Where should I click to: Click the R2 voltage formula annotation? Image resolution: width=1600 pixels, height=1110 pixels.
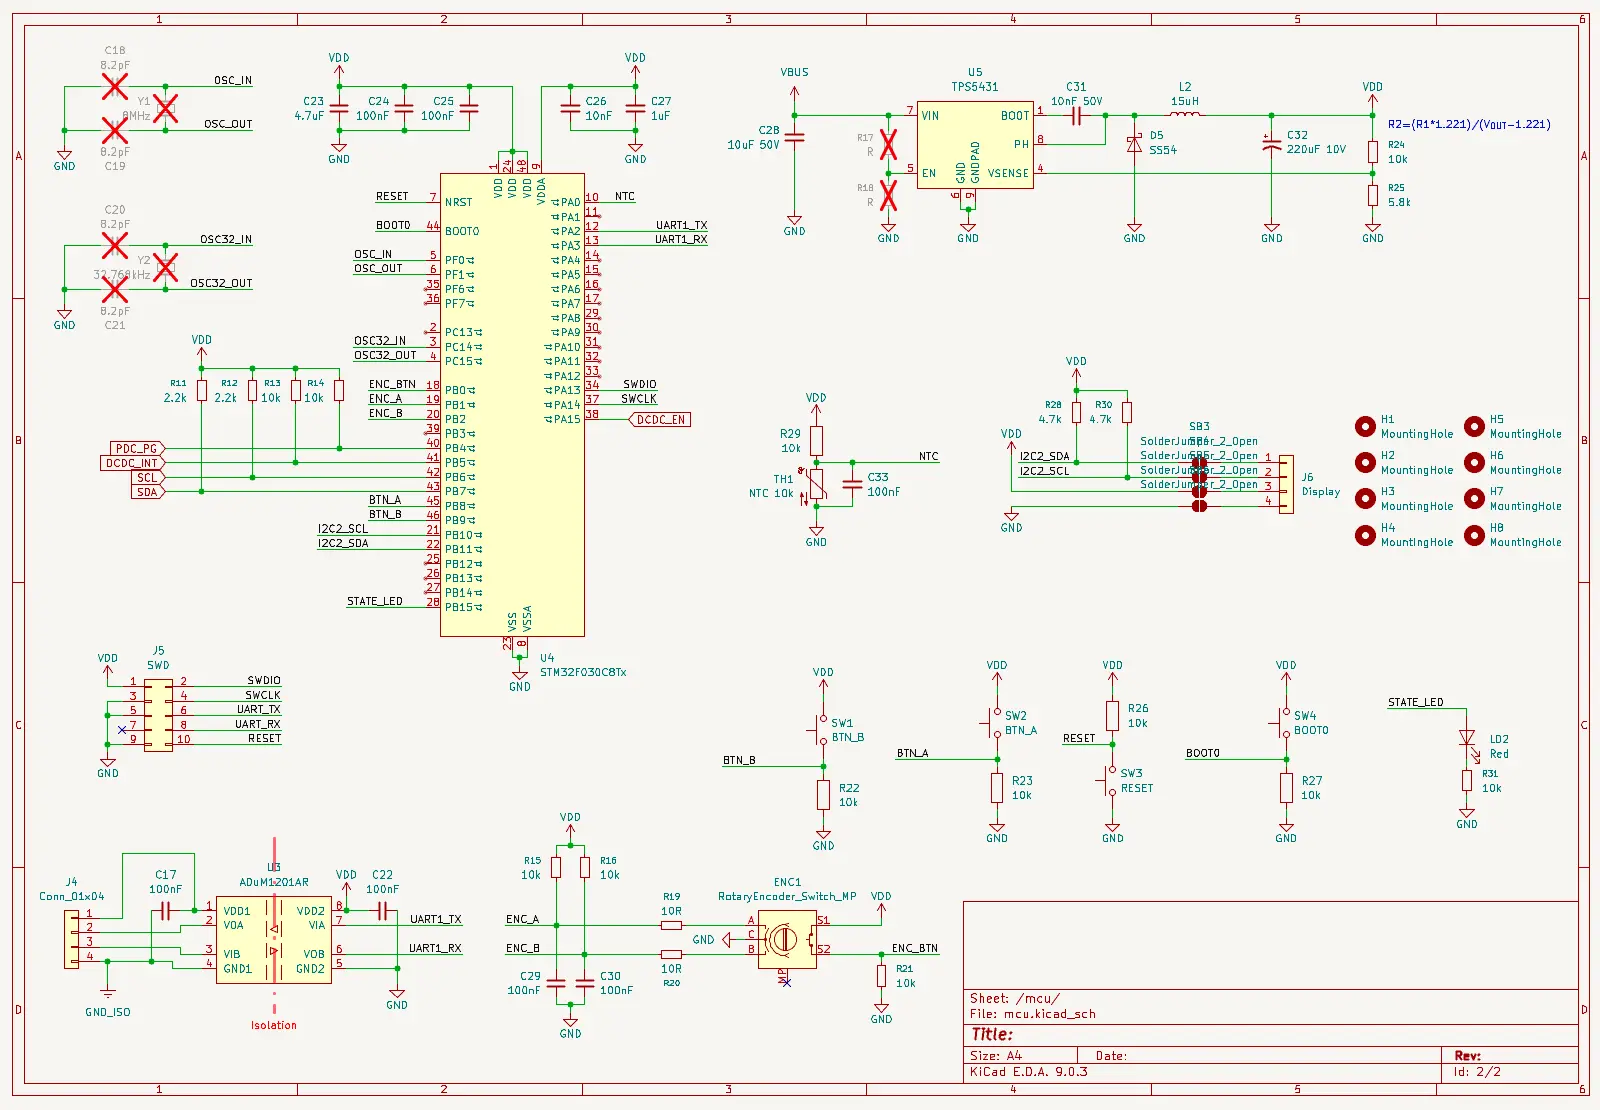pos(1468,125)
